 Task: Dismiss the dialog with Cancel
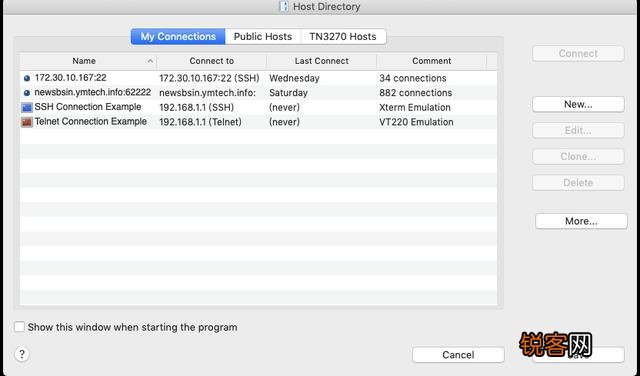click(458, 355)
